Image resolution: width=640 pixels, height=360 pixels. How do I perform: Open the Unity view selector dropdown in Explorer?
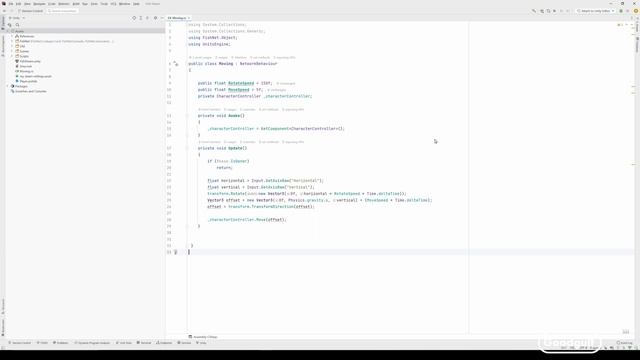[x=17, y=18]
